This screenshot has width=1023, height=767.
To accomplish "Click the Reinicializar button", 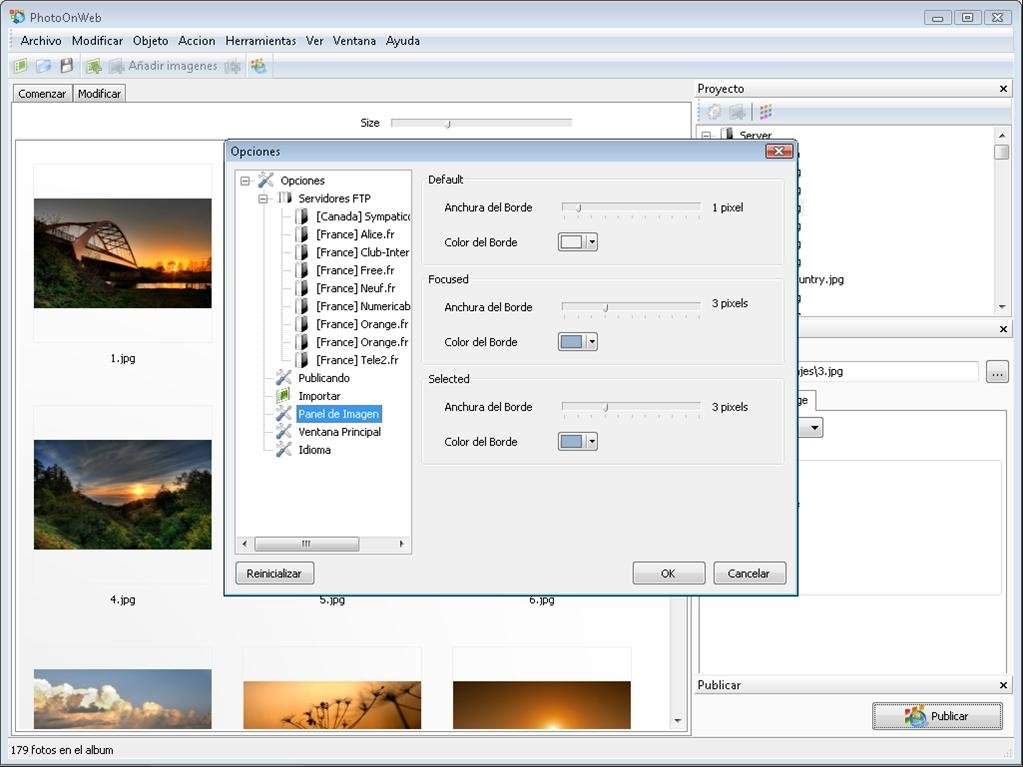I will point(274,573).
